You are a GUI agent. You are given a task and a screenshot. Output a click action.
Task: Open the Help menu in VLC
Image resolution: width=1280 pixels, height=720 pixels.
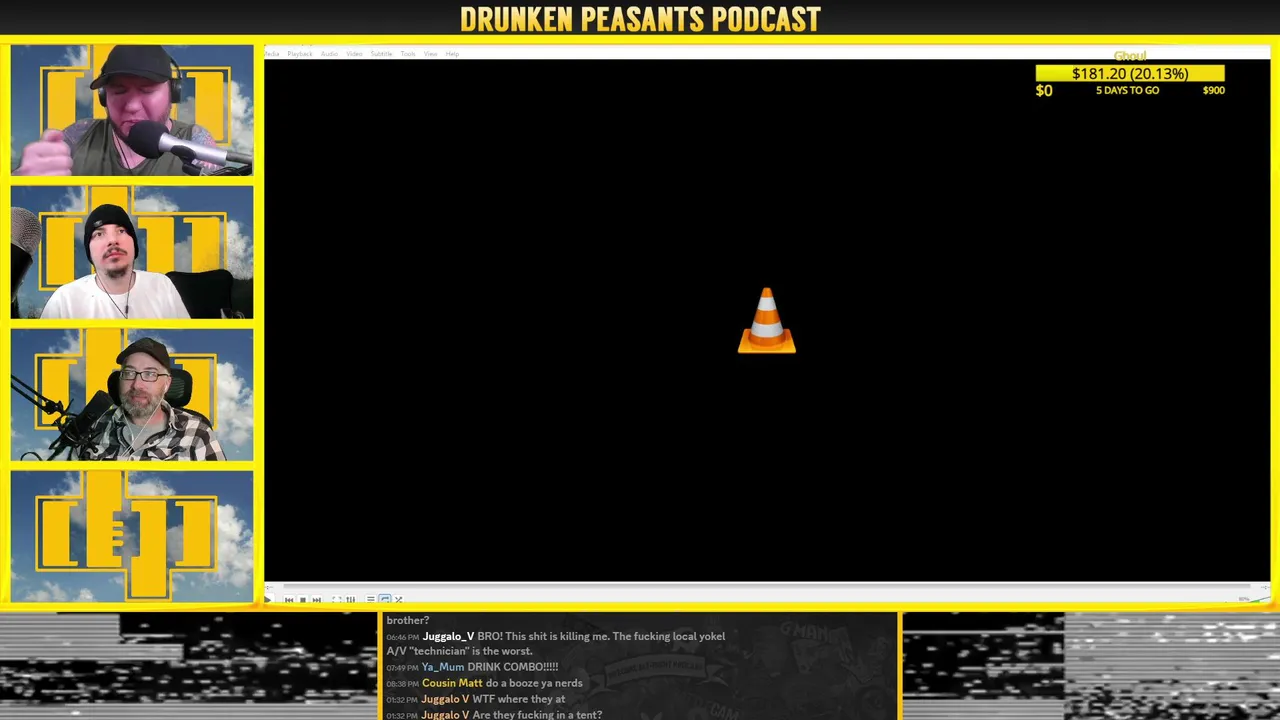pos(452,54)
